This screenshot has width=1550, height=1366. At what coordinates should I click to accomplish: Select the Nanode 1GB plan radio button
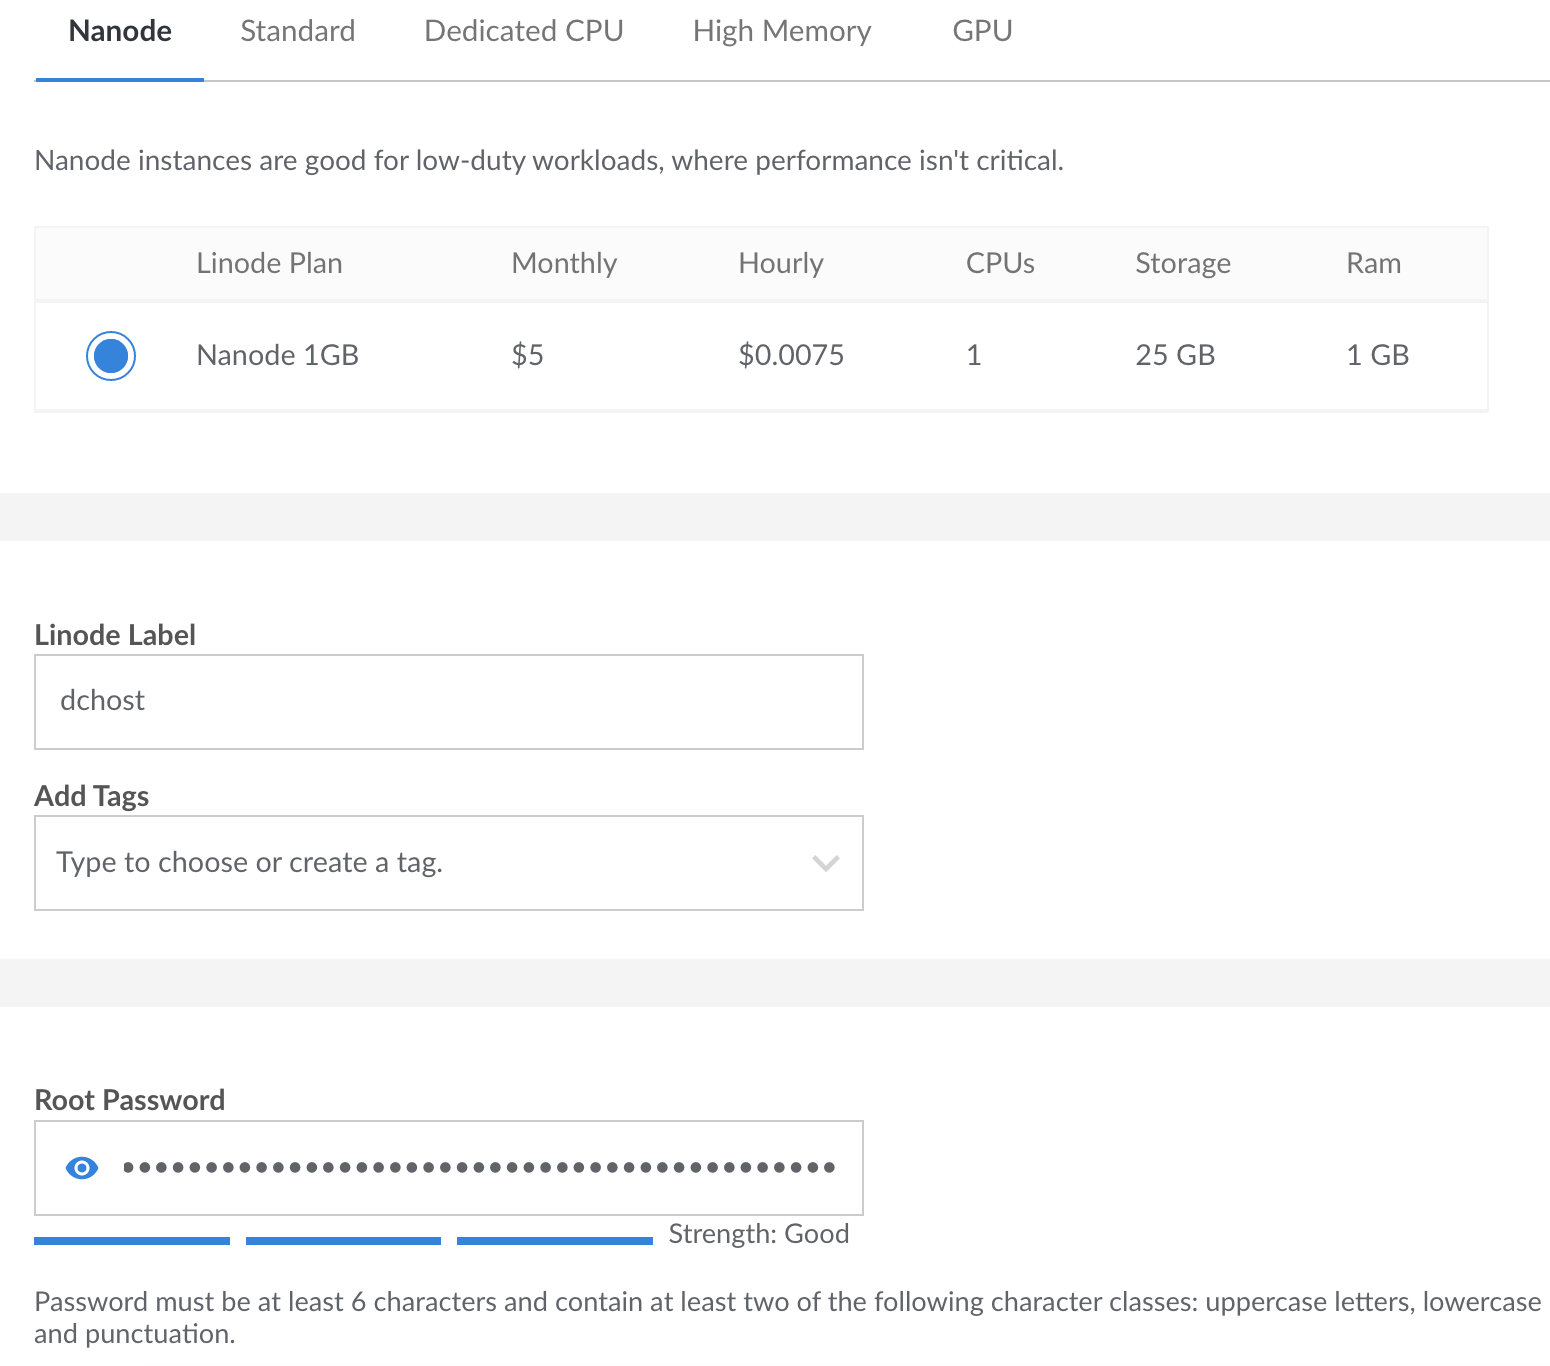pyautogui.click(x=111, y=356)
